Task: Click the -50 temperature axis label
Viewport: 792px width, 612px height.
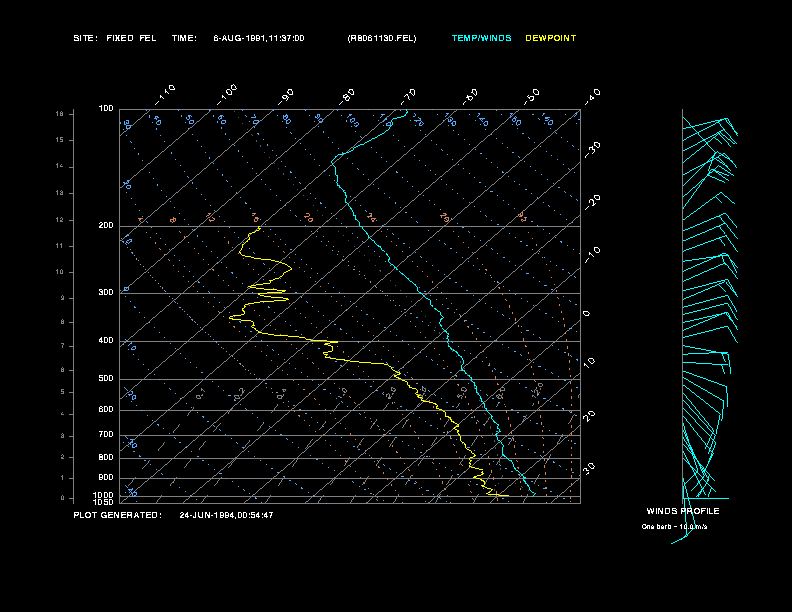Action: 532,97
